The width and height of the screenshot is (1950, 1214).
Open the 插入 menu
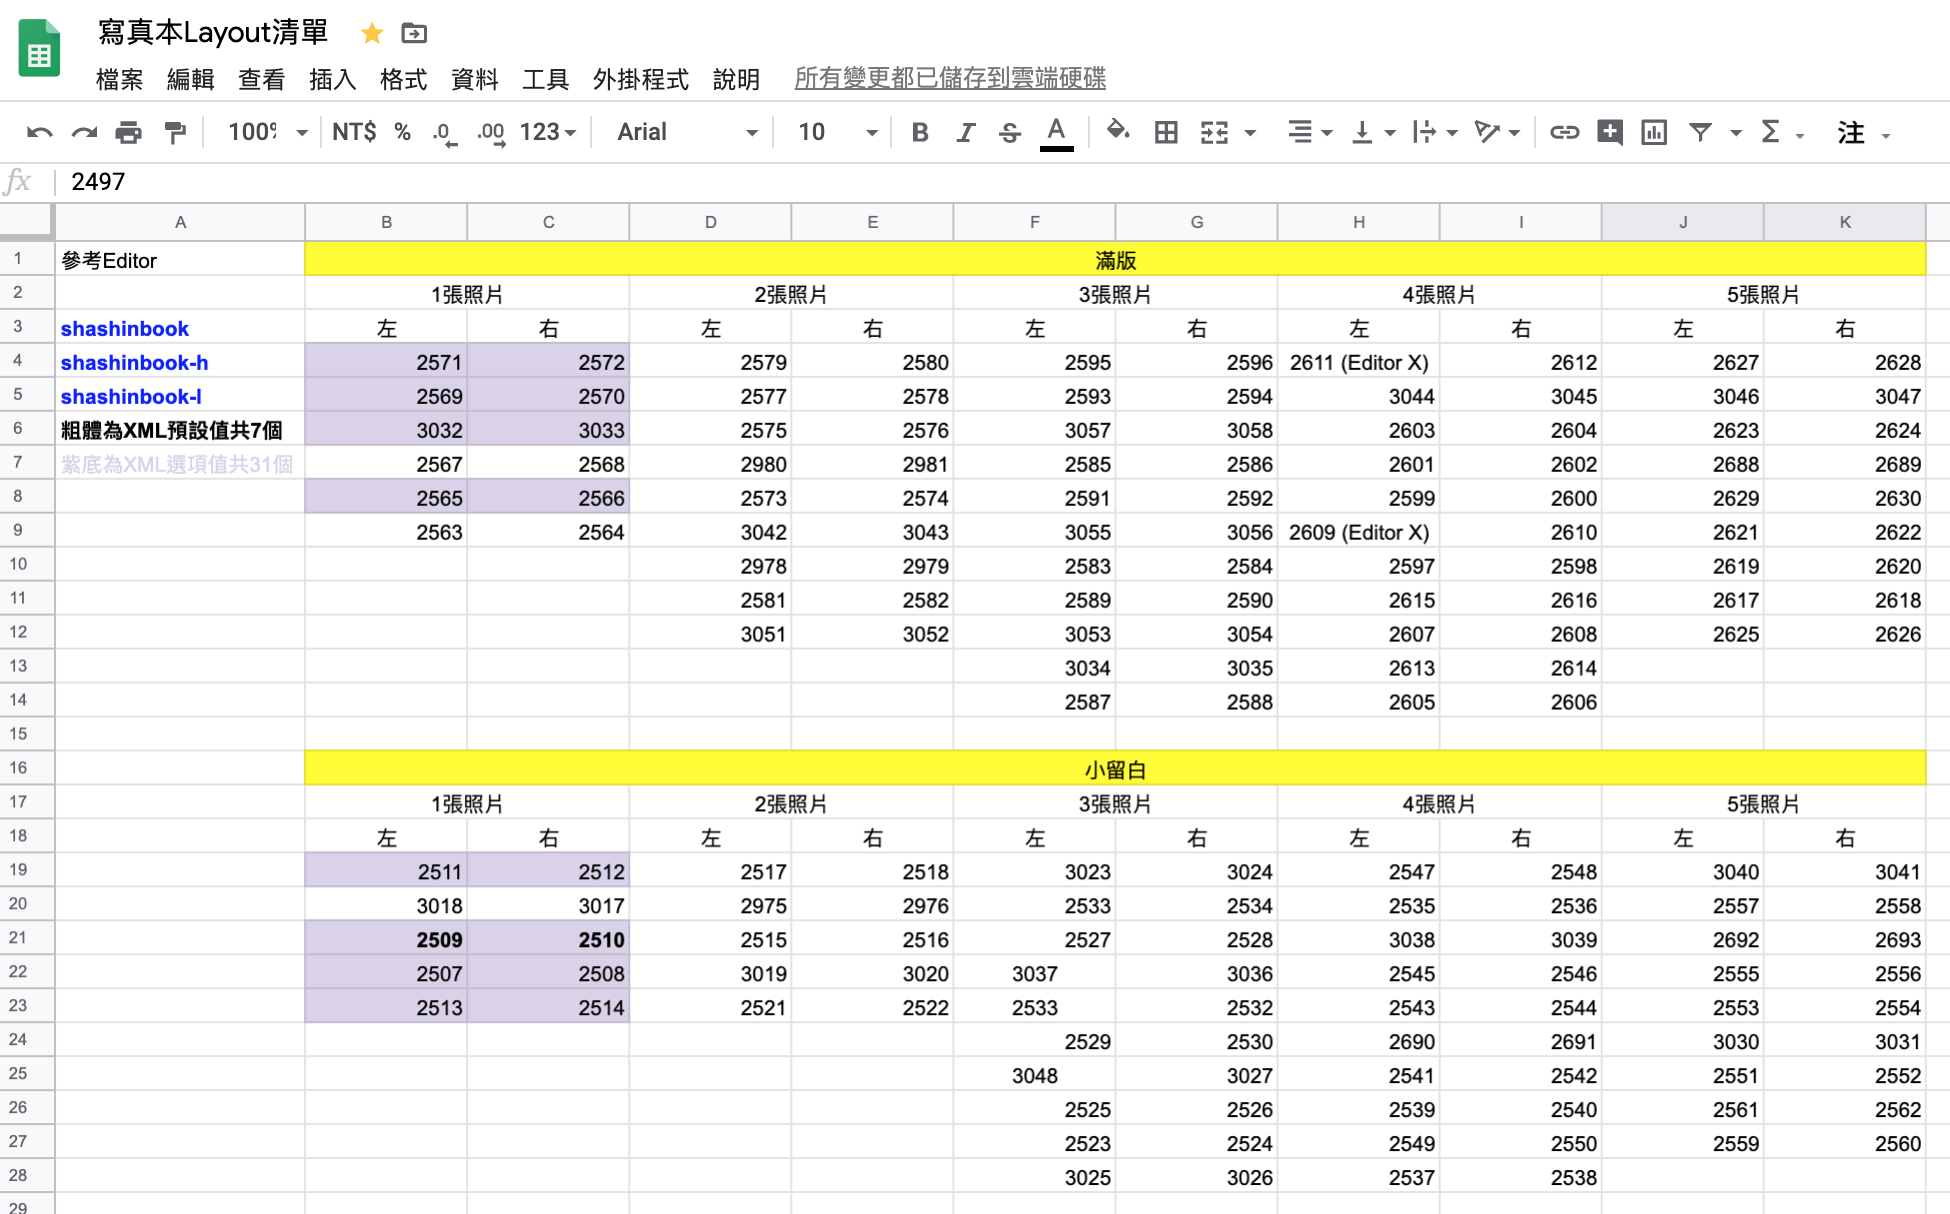click(x=332, y=79)
